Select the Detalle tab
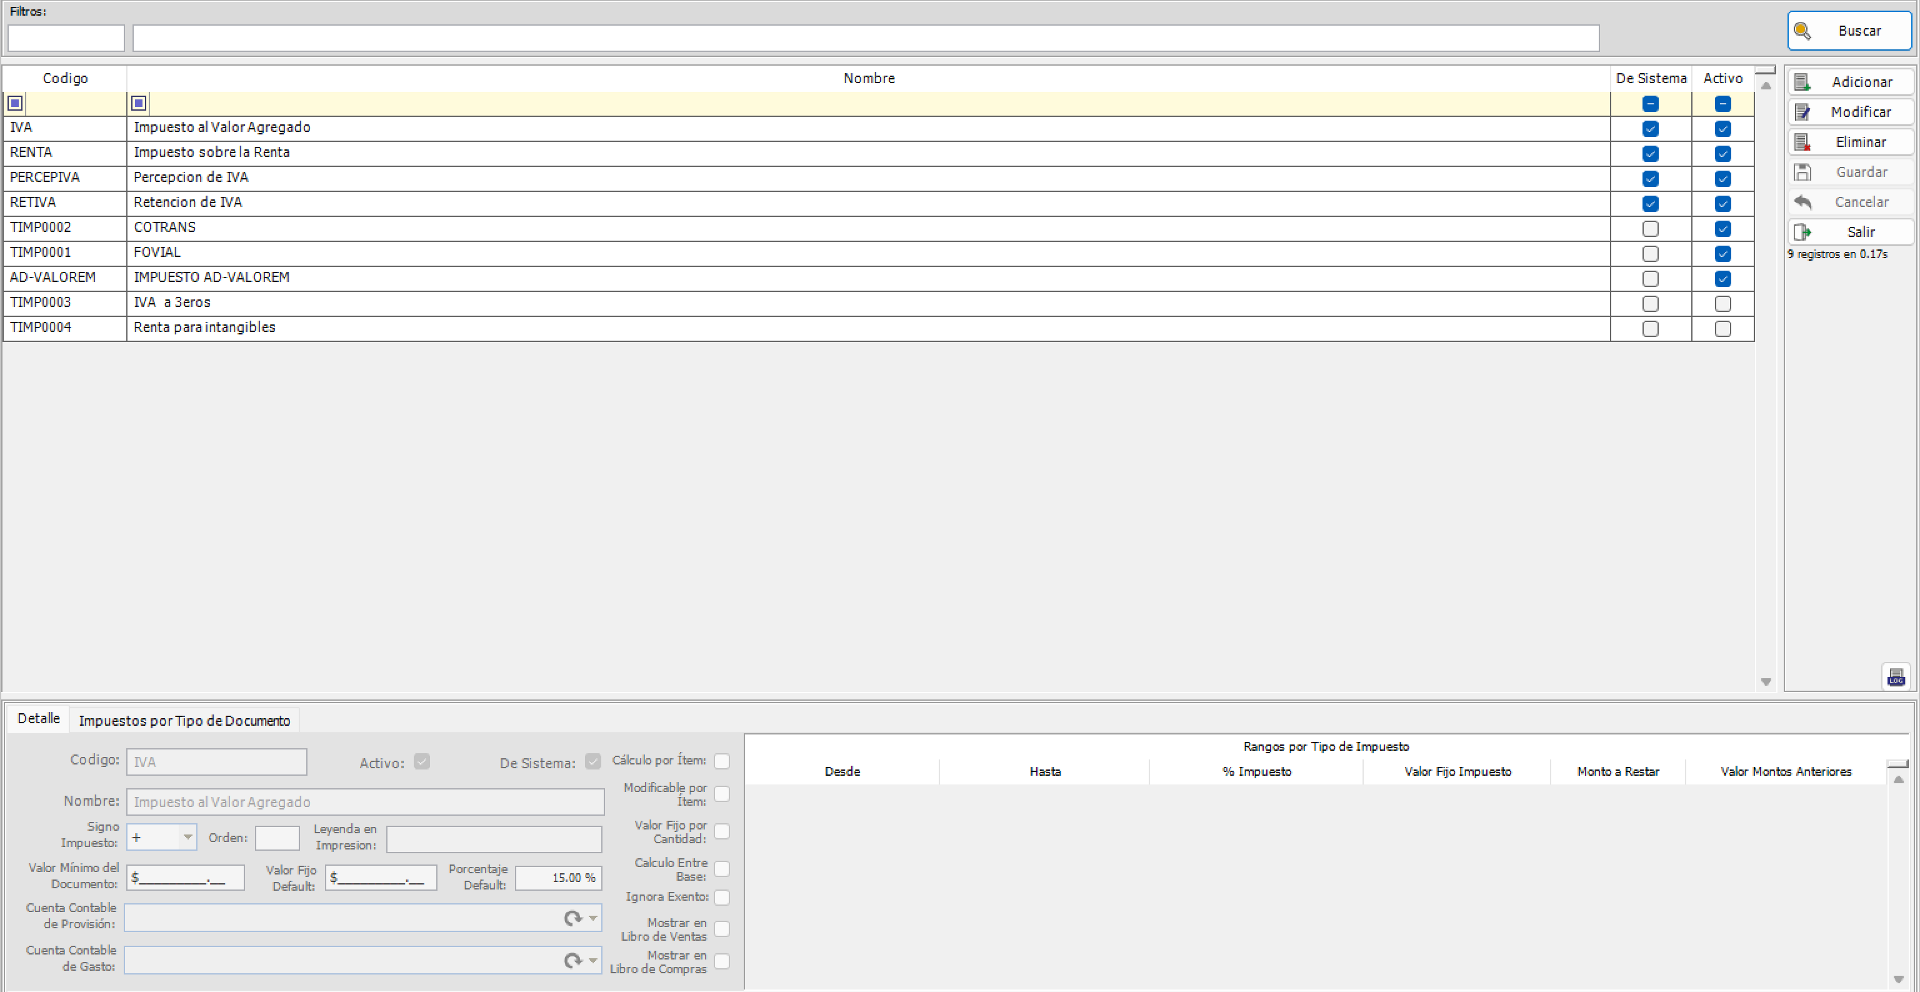This screenshot has width=1920, height=992. click(38, 718)
